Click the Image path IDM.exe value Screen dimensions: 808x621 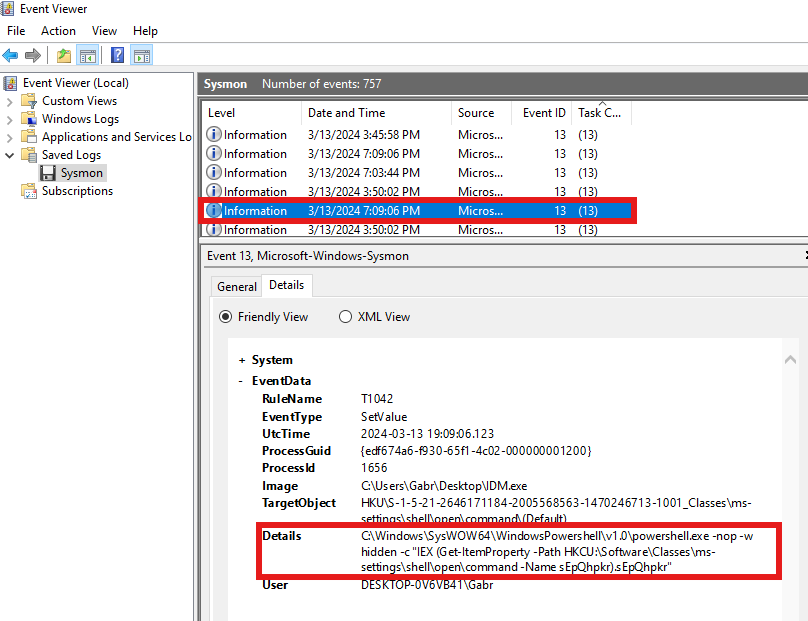pos(444,486)
